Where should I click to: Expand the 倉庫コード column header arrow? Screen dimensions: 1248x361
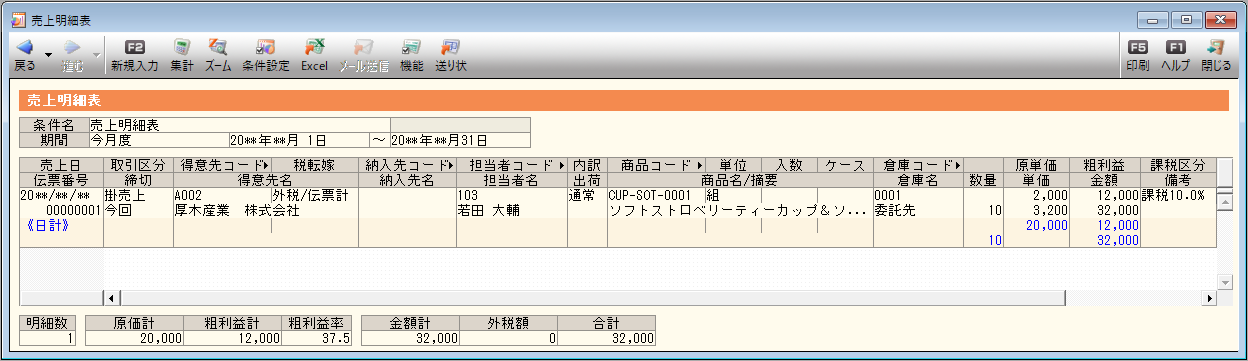click(x=958, y=165)
